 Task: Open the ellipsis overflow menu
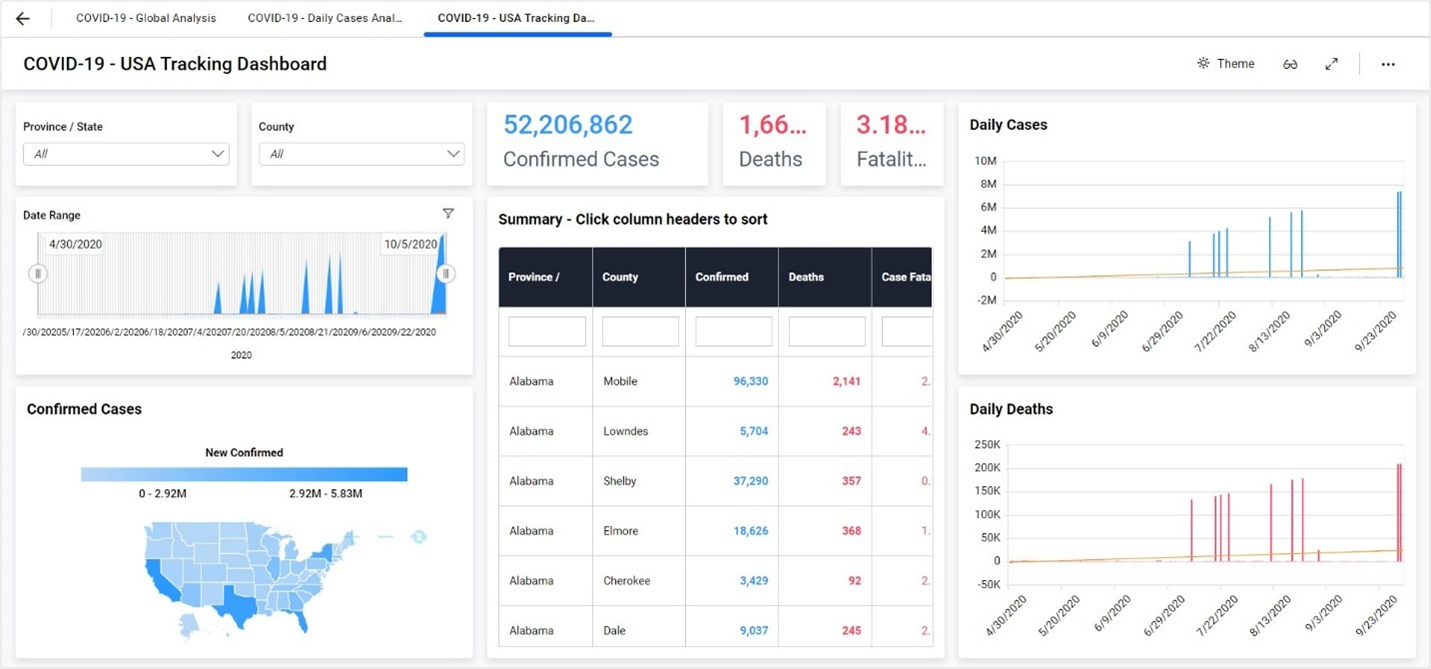(x=1388, y=64)
